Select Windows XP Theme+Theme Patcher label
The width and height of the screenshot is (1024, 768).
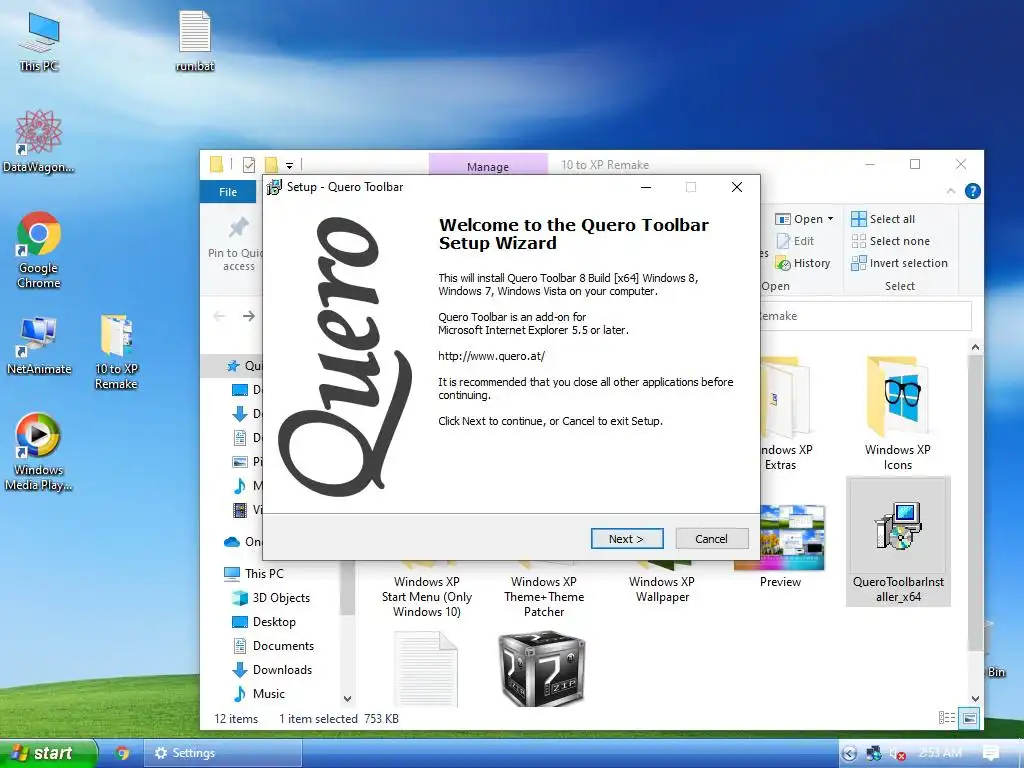[x=544, y=596]
